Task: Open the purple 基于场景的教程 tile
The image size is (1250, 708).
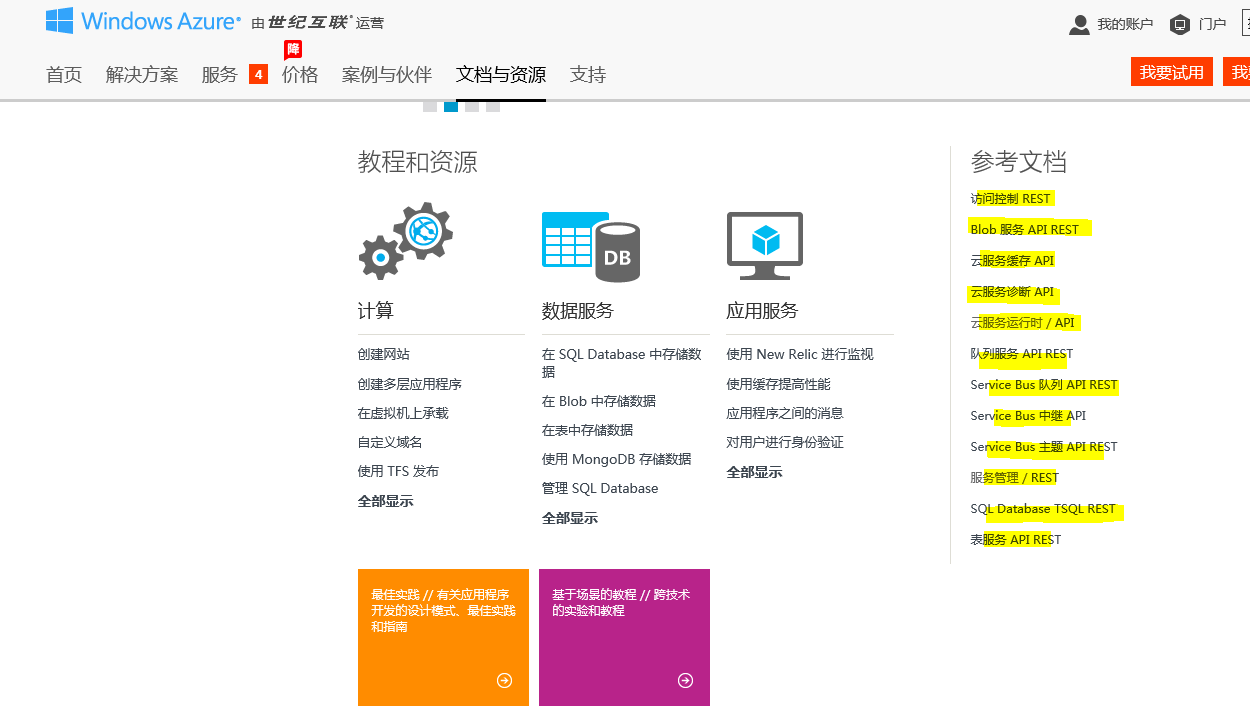Action: 624,637
